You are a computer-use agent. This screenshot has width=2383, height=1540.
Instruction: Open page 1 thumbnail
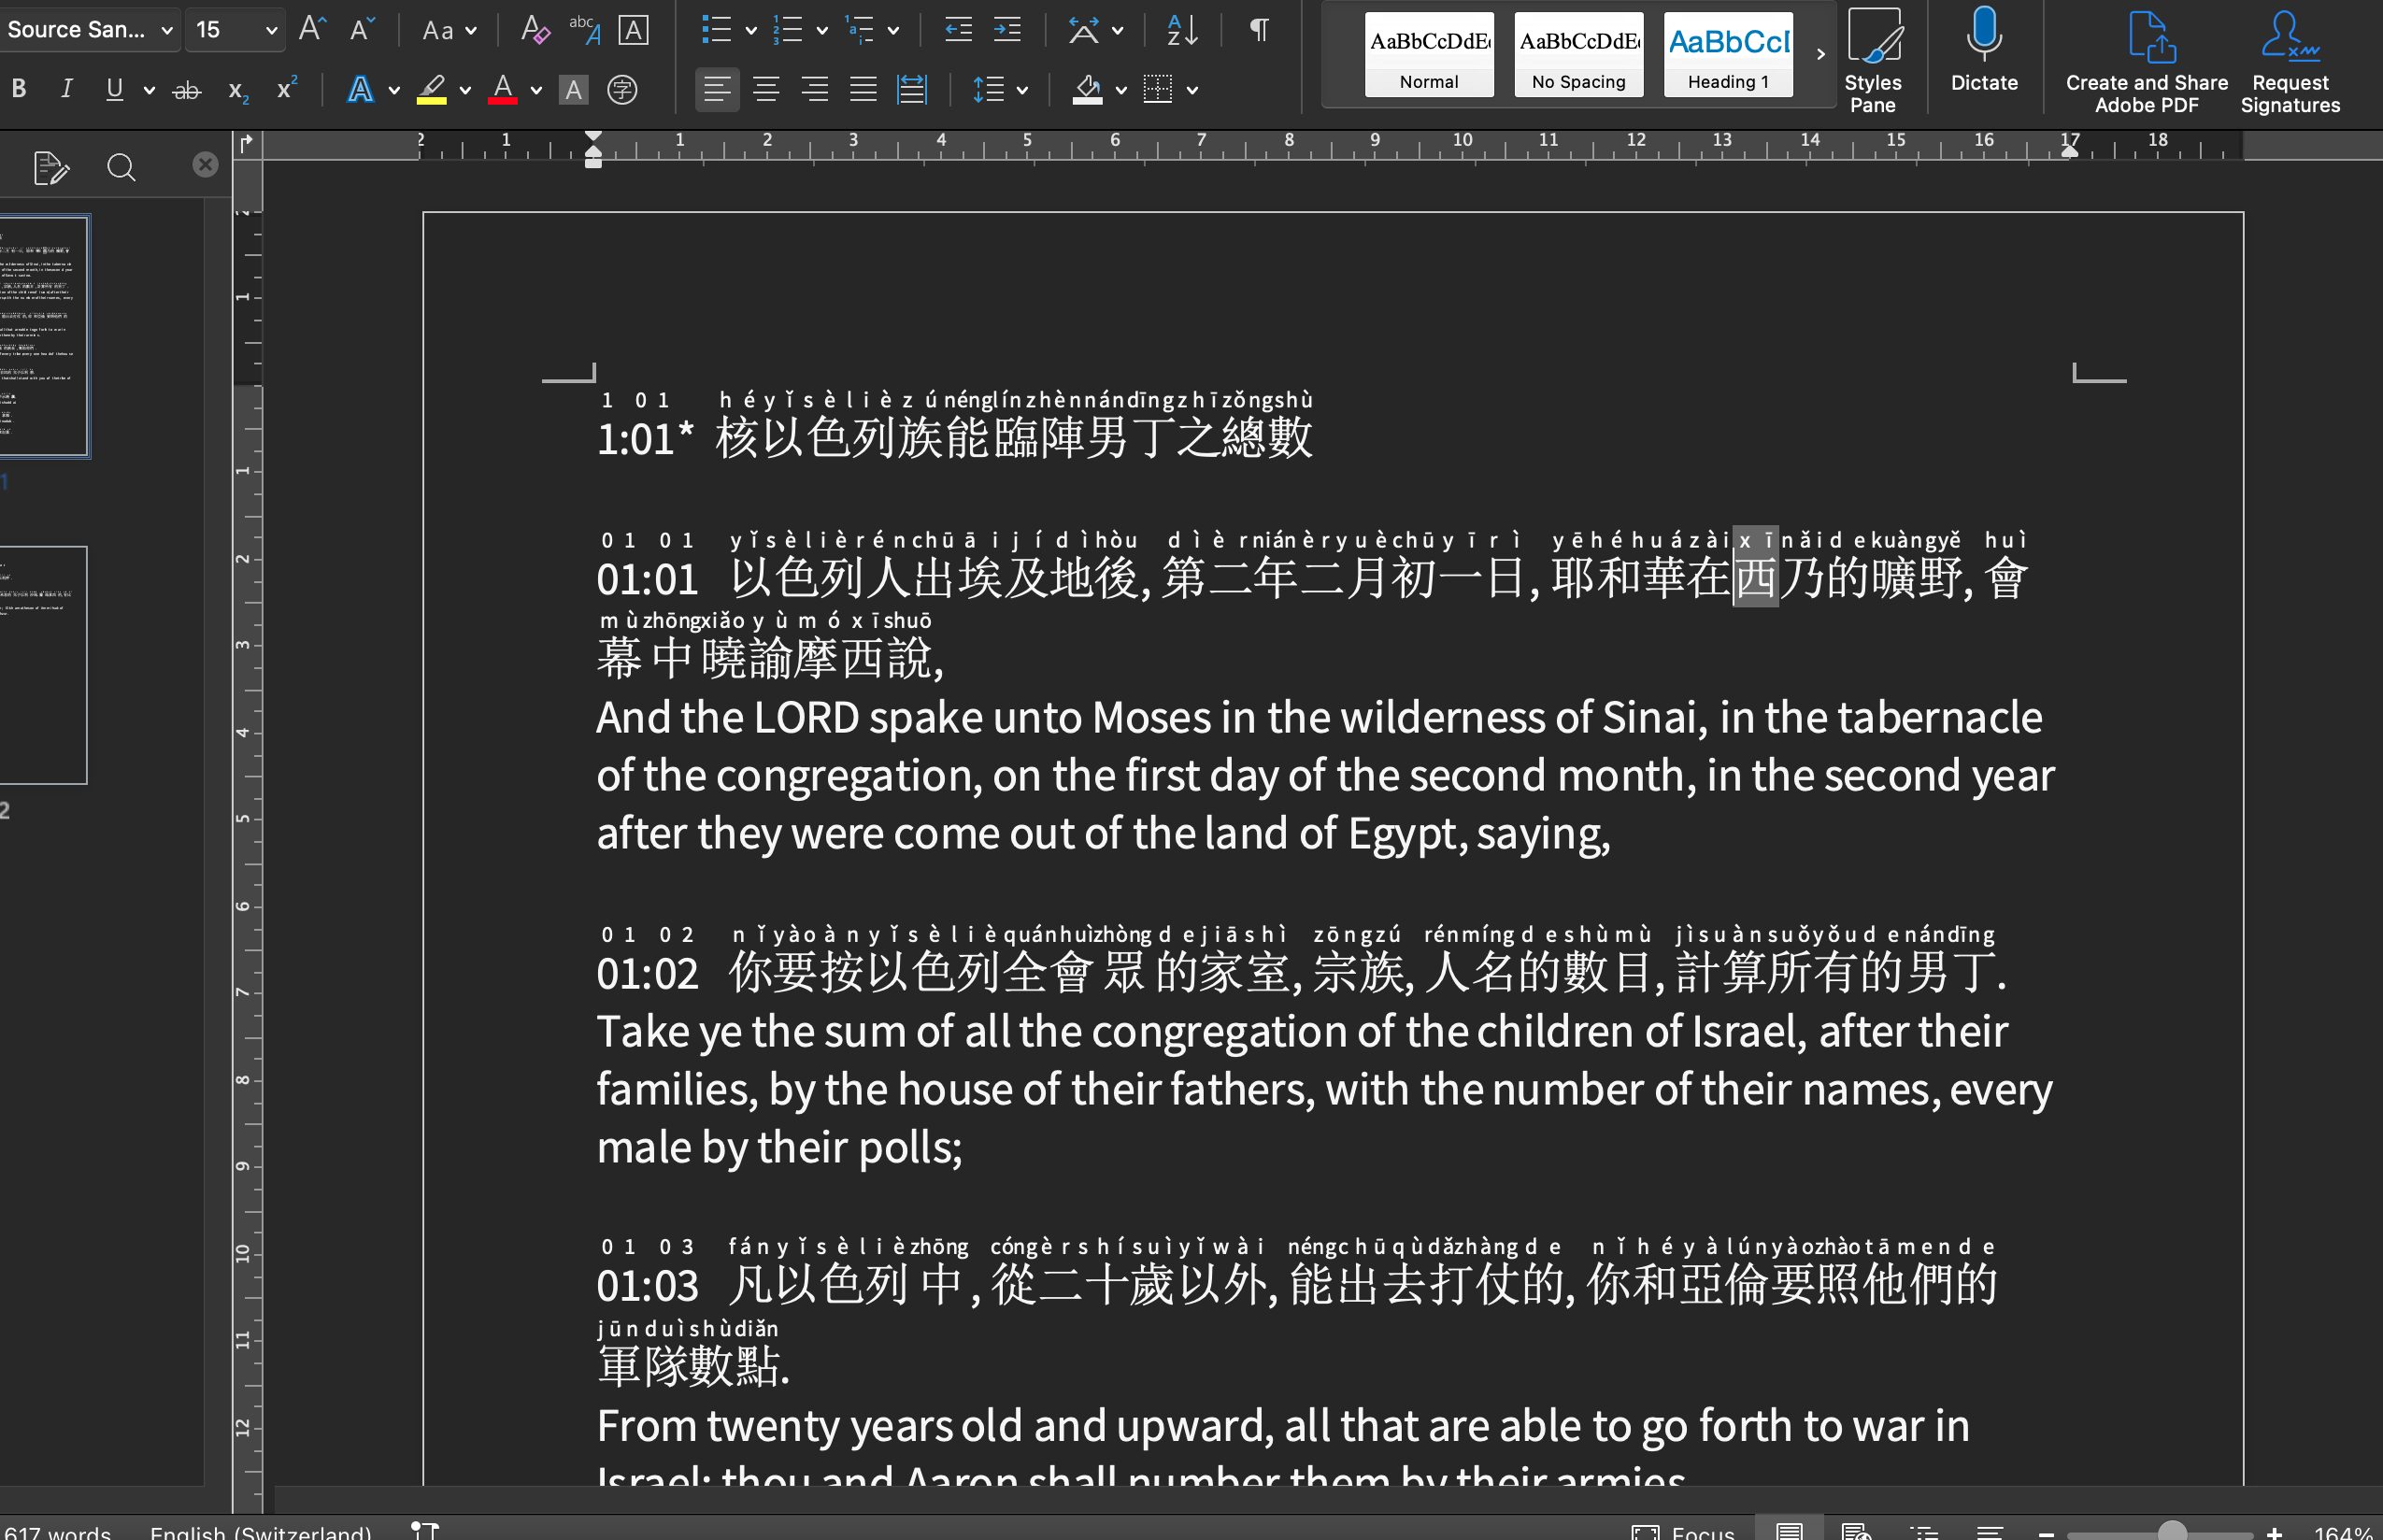tap(44, 336)
